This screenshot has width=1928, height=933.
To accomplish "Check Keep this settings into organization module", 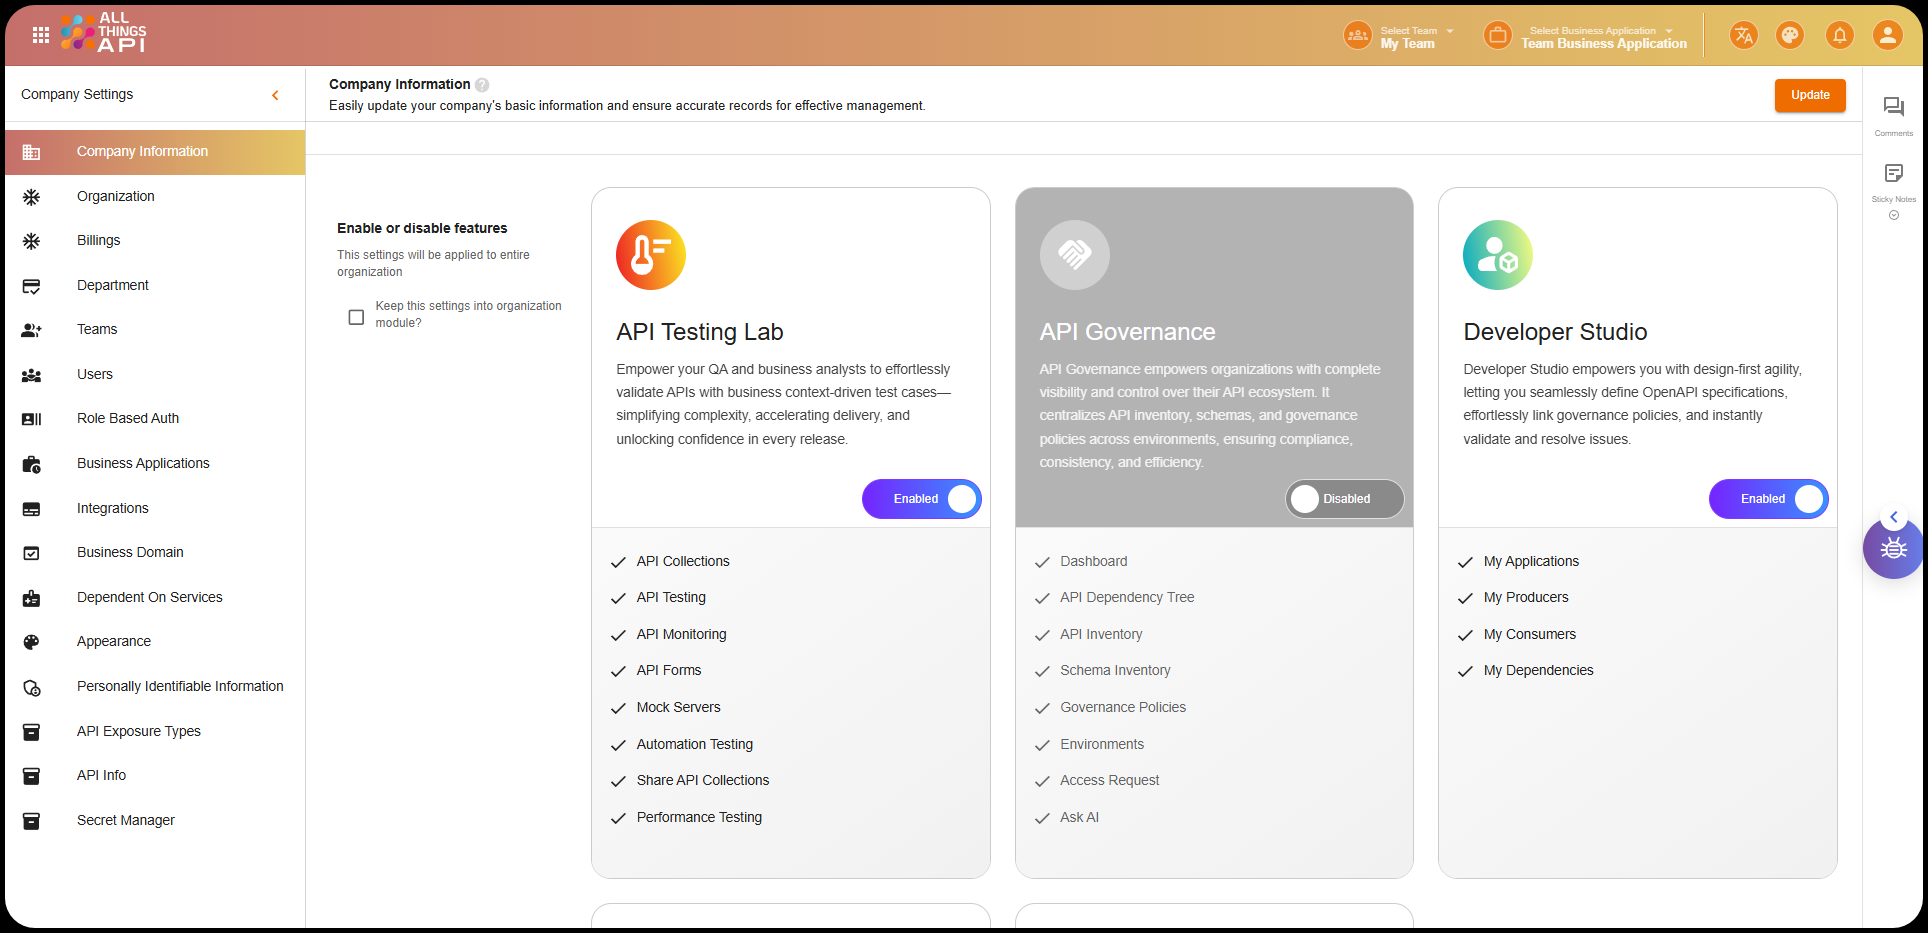I will 356,317.
